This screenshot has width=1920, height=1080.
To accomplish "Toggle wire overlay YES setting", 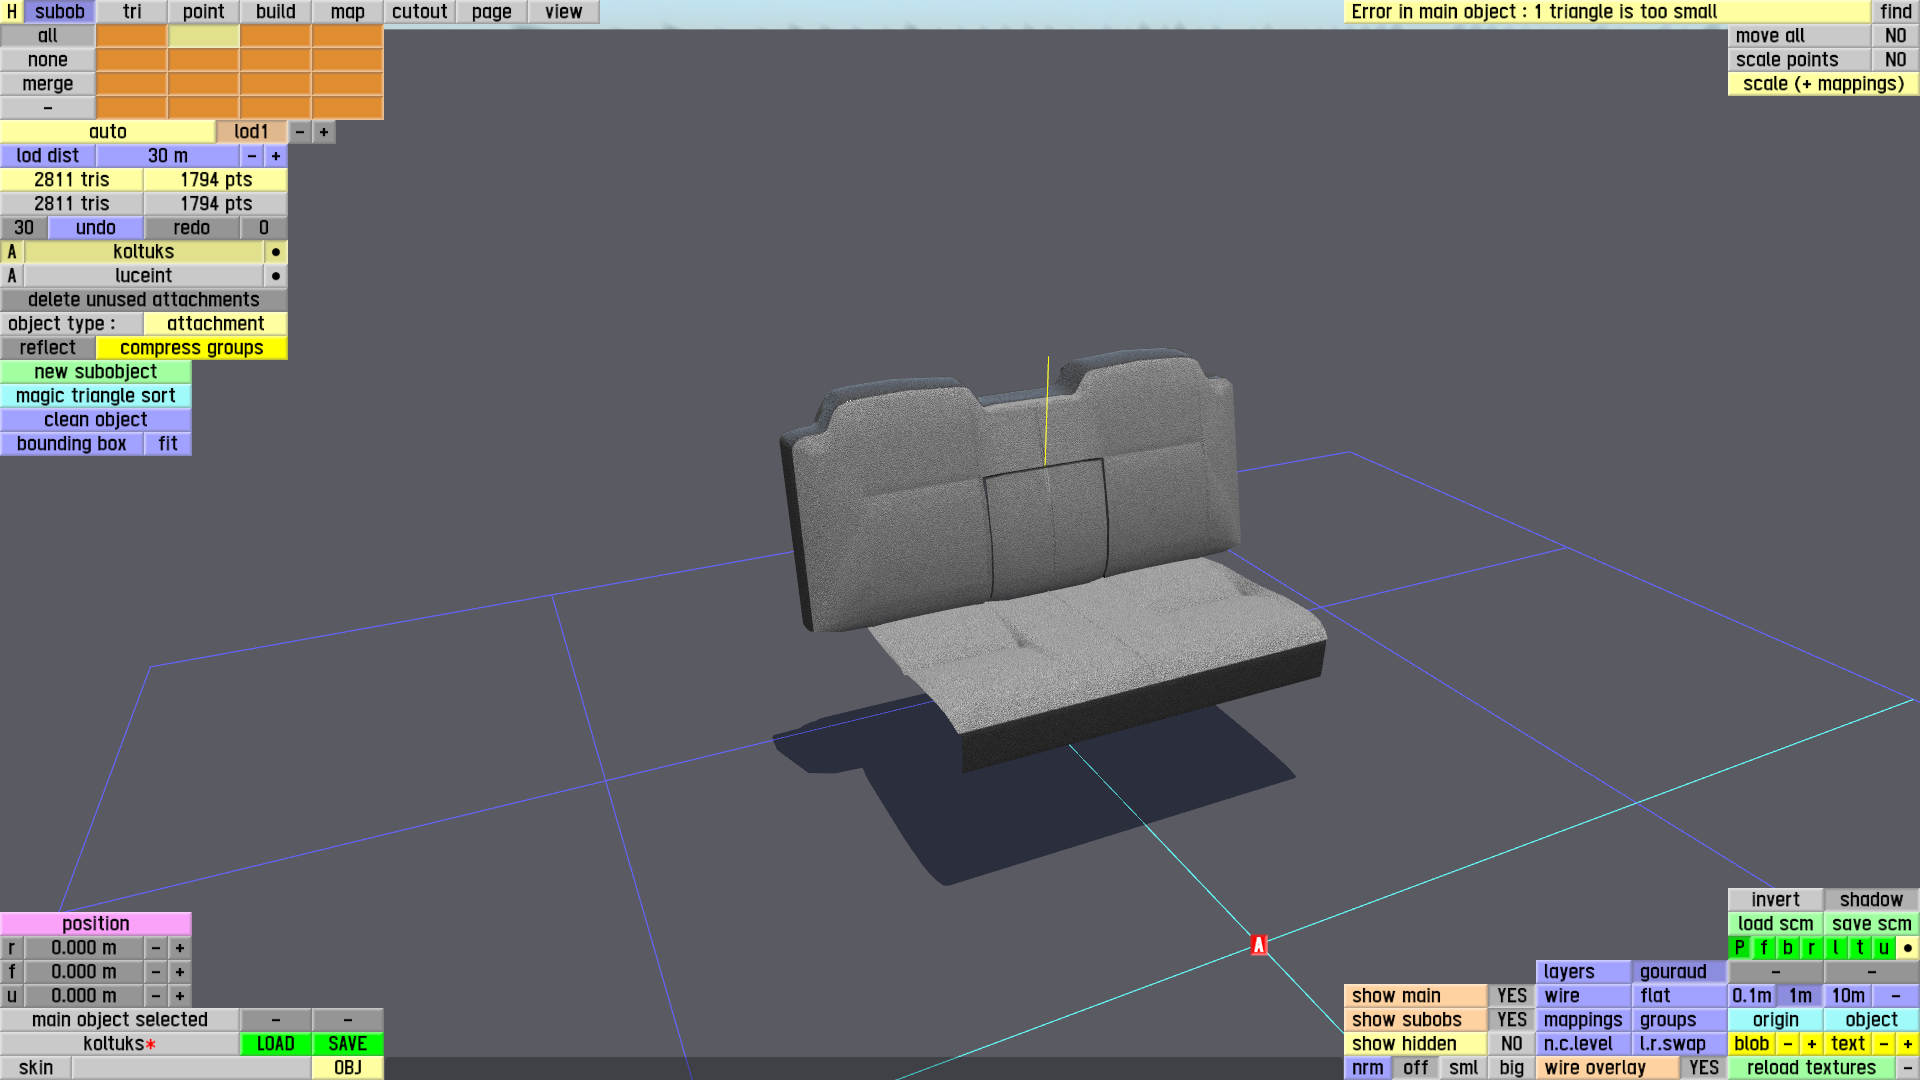I will [x=1703, y=1068].
